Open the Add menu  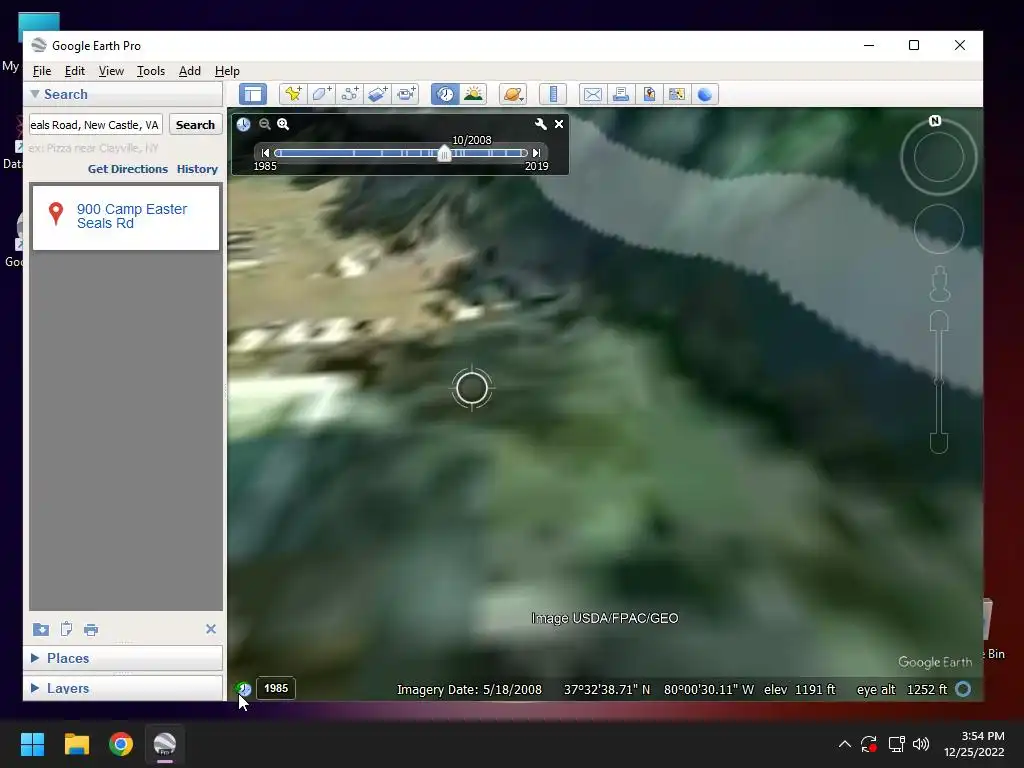pos(190,71)
